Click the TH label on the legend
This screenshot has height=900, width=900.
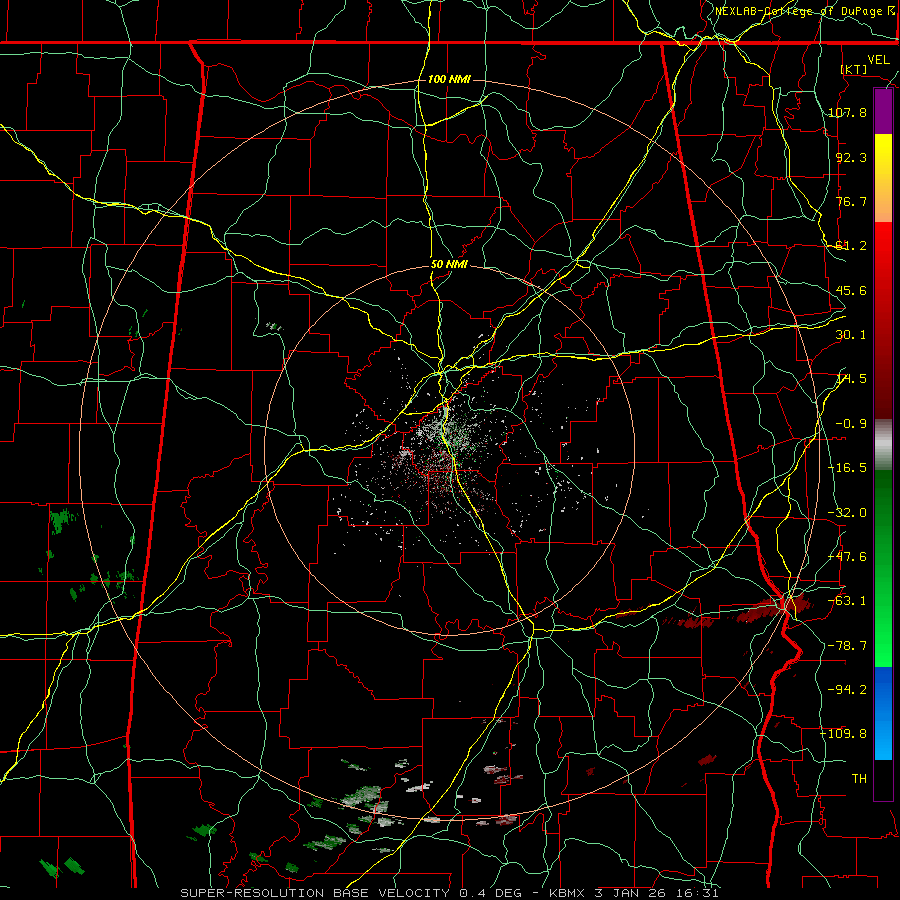[859, 779]
